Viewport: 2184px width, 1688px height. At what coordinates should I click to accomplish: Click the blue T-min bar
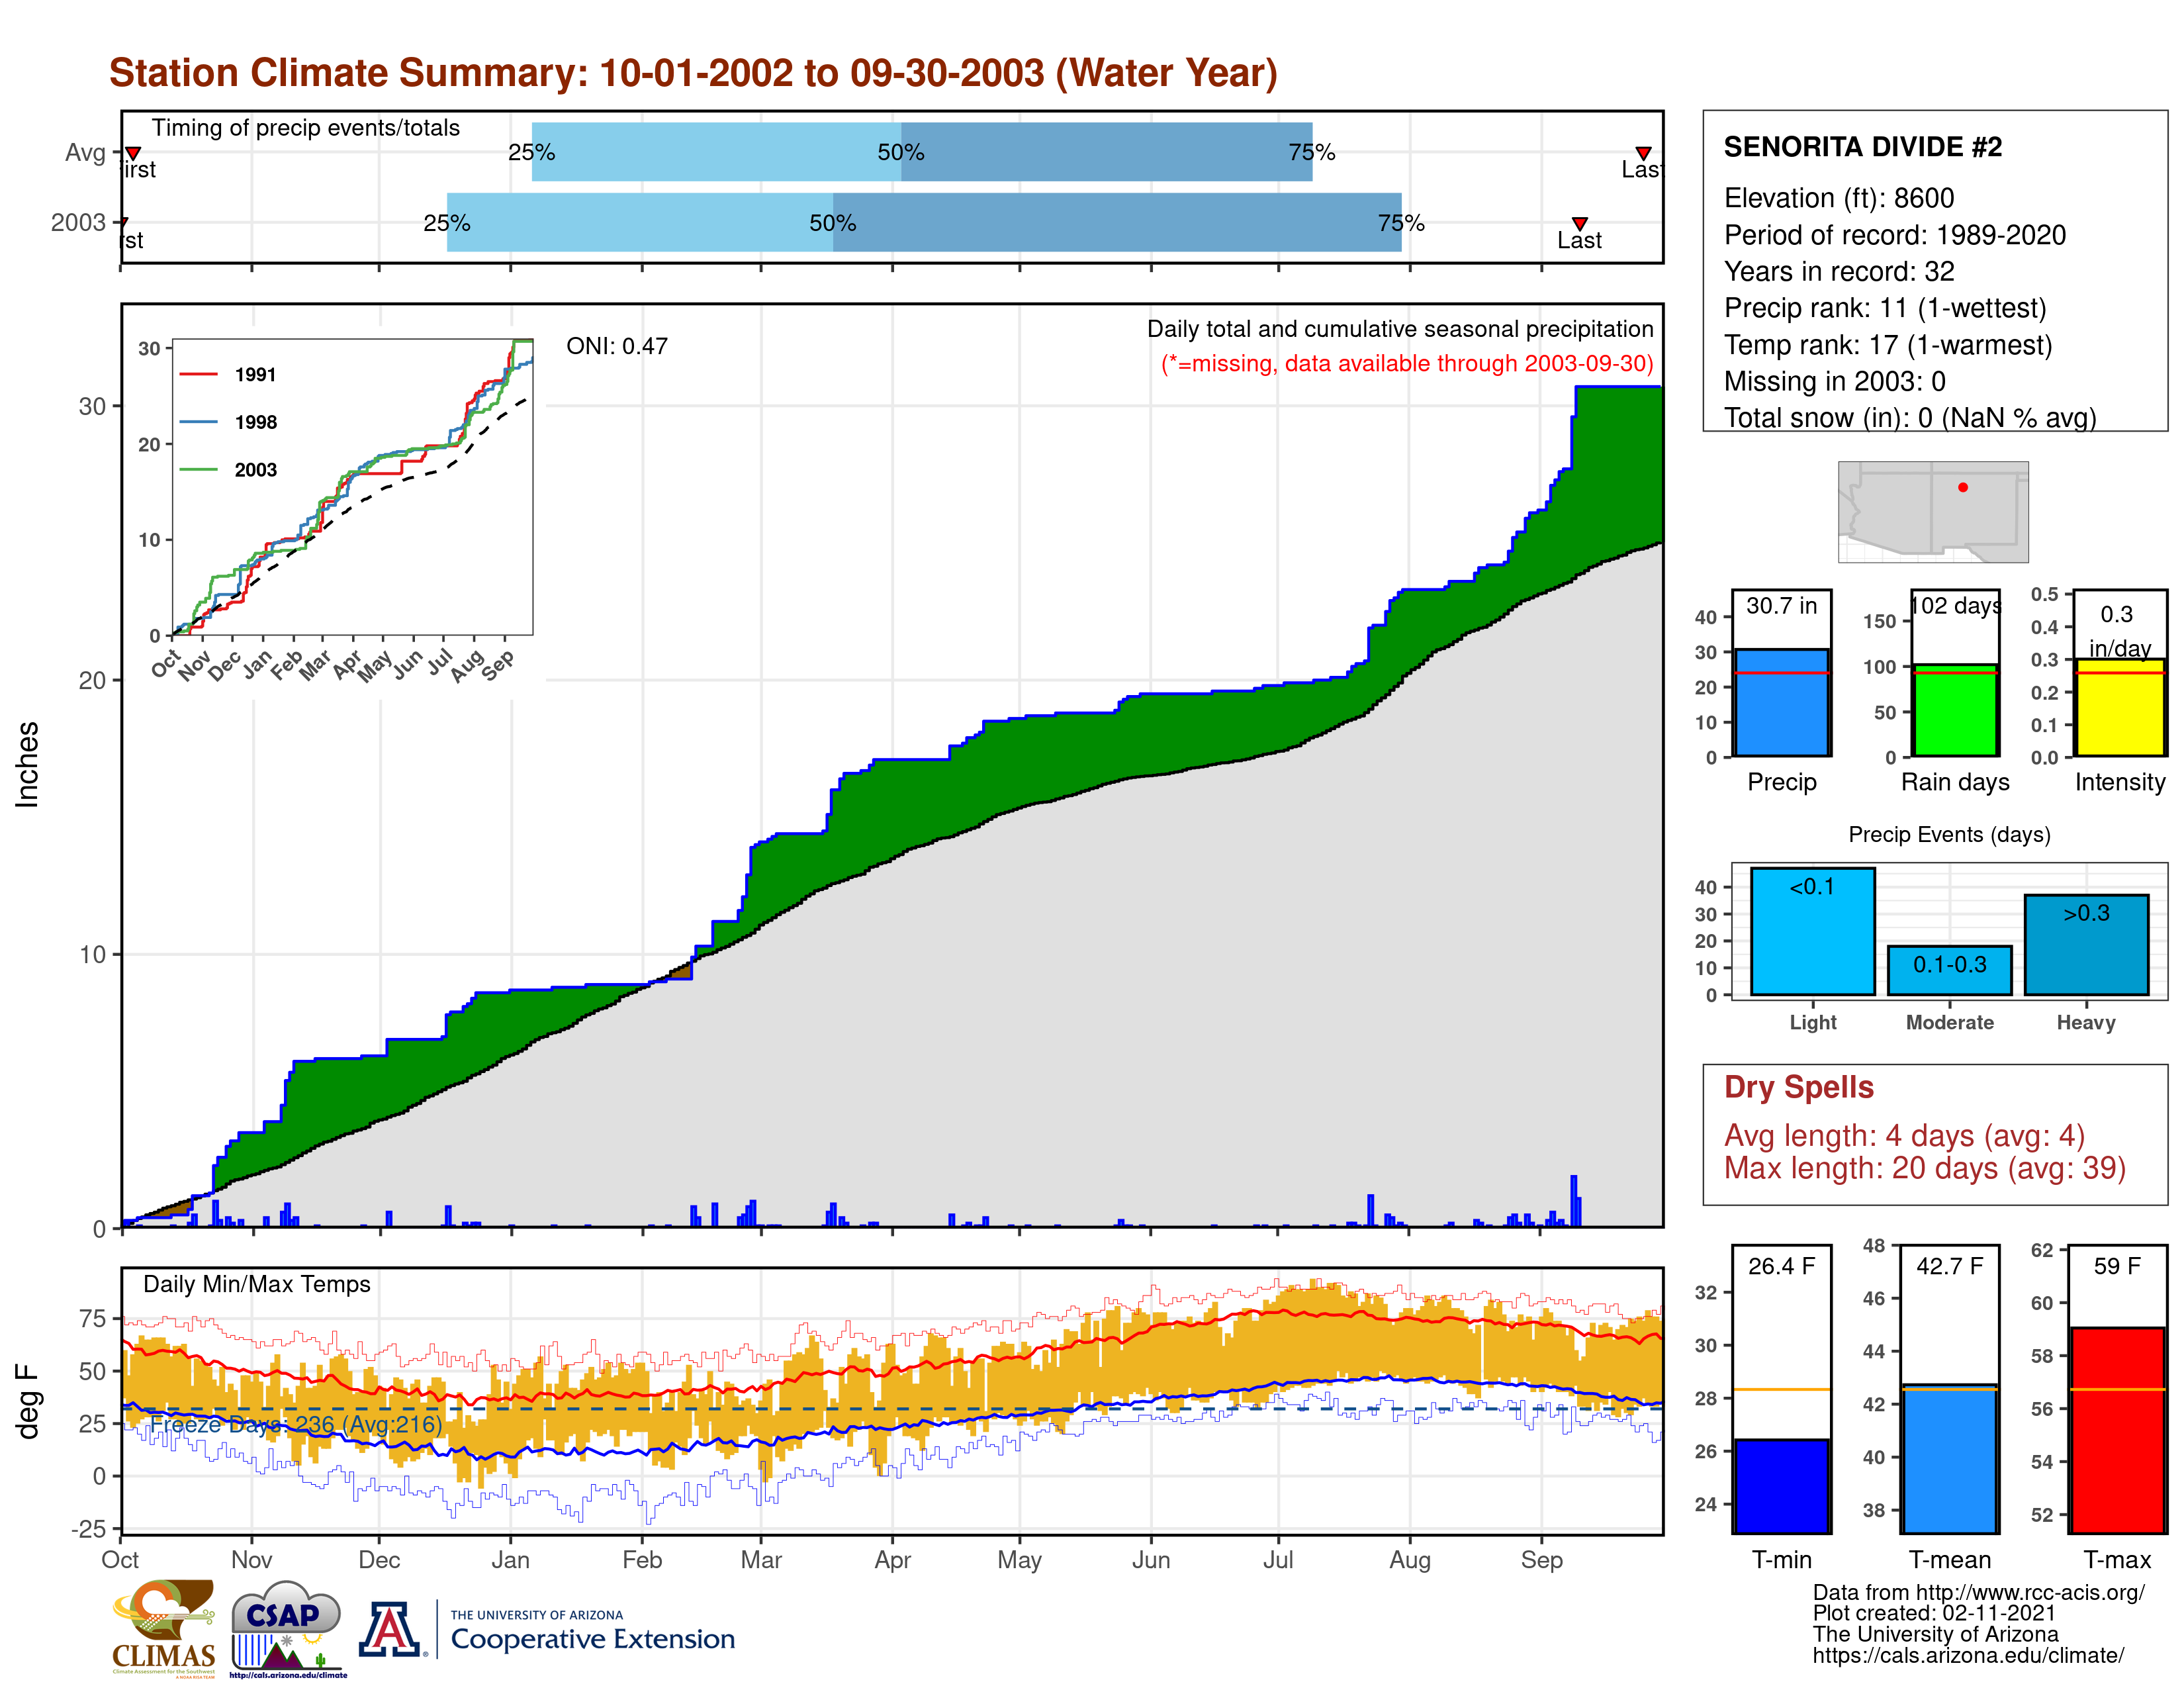tap(1781, 1486)
